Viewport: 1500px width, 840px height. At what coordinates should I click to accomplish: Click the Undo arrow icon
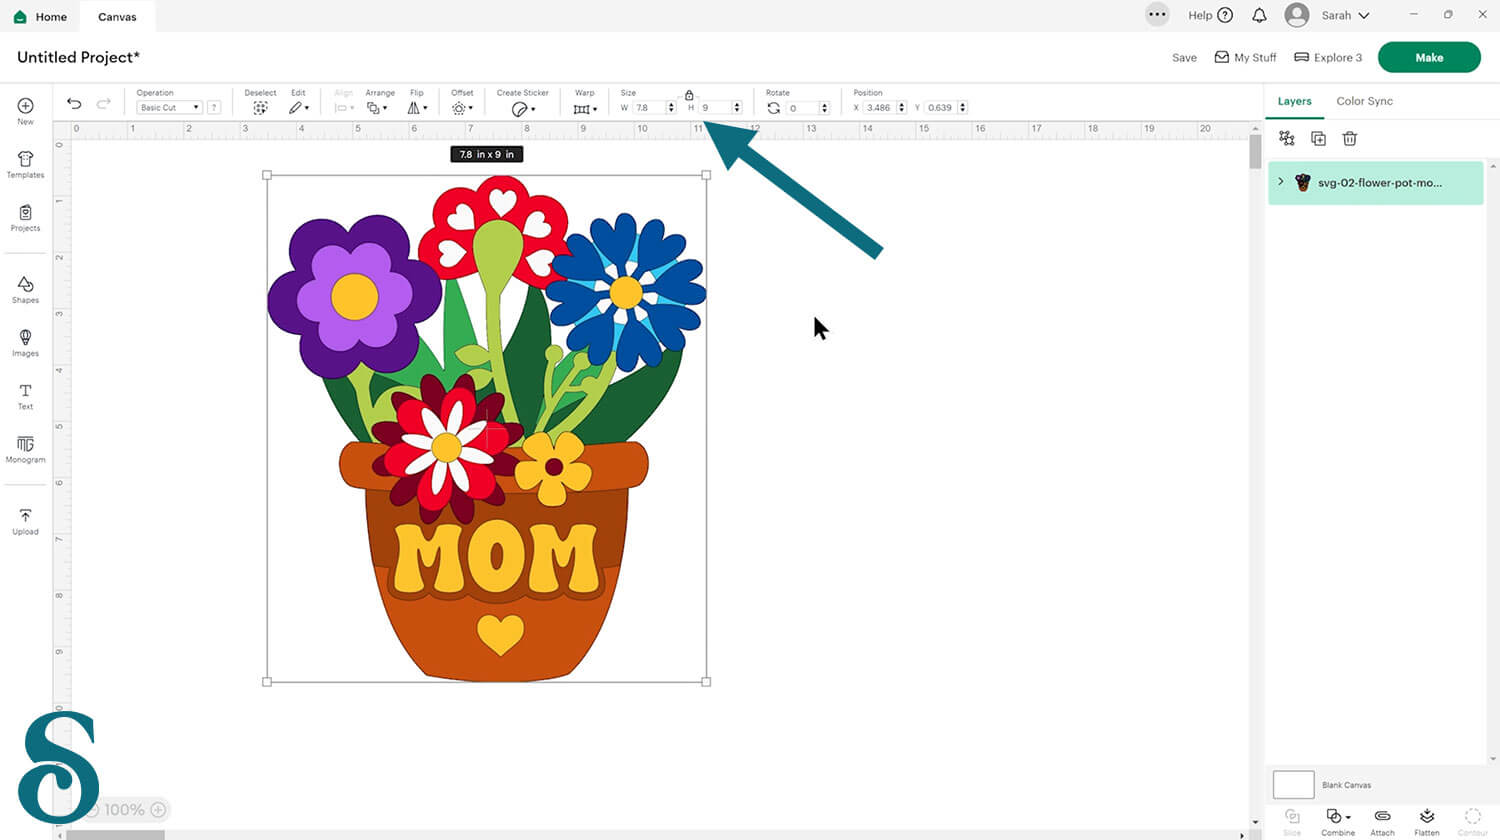[74, 104]
